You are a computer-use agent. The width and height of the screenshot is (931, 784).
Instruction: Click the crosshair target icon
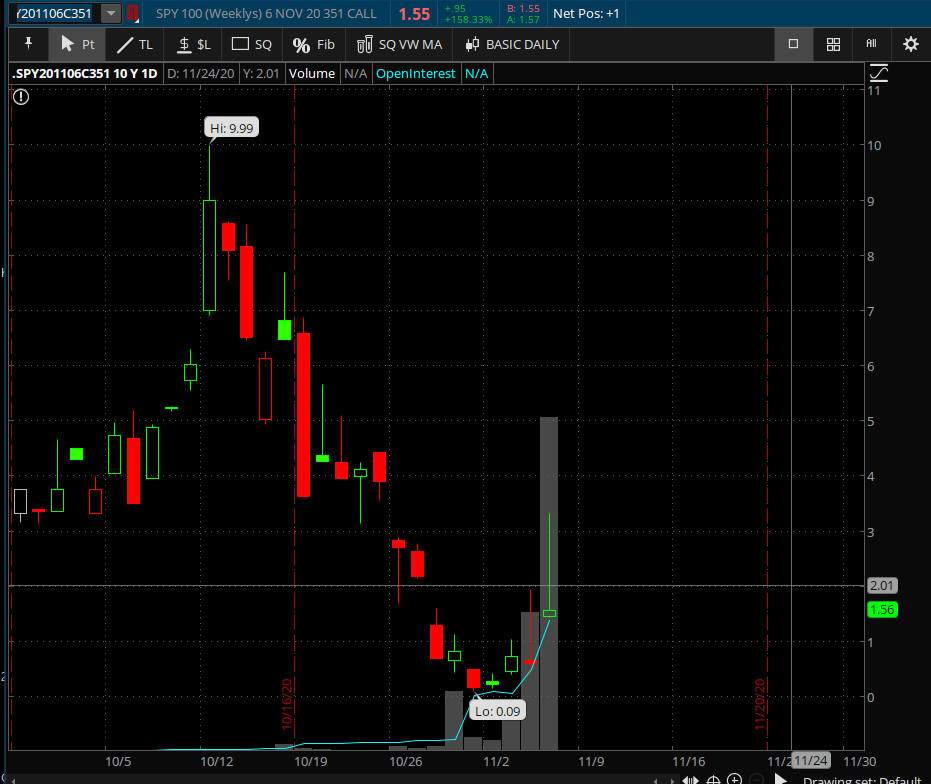pos(713,780)
